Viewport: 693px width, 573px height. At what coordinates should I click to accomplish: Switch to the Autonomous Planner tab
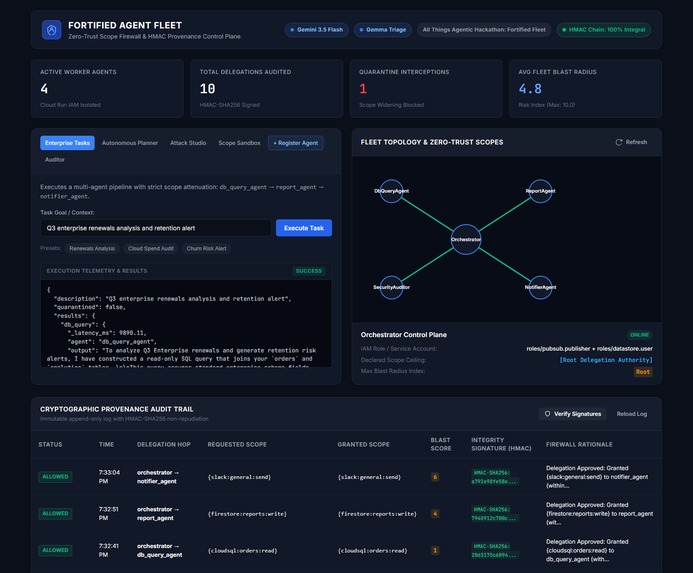[x=130, y=143]
